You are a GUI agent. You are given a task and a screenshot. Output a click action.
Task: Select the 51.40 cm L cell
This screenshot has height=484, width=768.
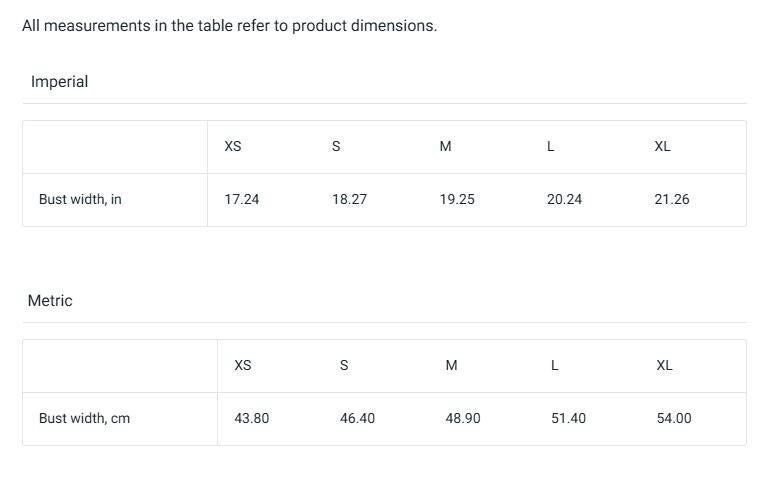tap(568, 419)
